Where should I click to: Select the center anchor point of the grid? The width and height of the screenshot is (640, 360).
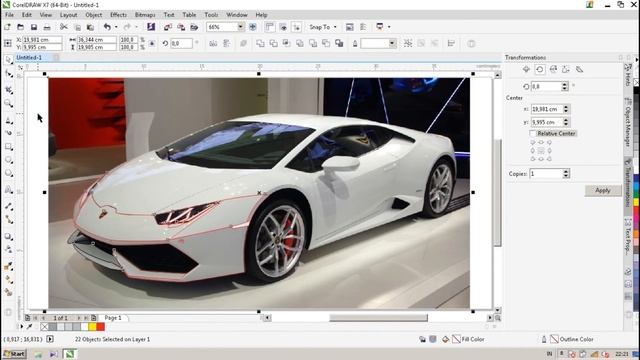coord(541,151)
